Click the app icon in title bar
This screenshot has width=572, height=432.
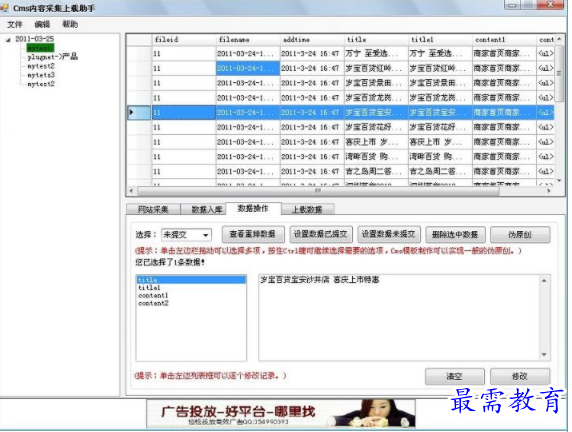click(4, 7)
